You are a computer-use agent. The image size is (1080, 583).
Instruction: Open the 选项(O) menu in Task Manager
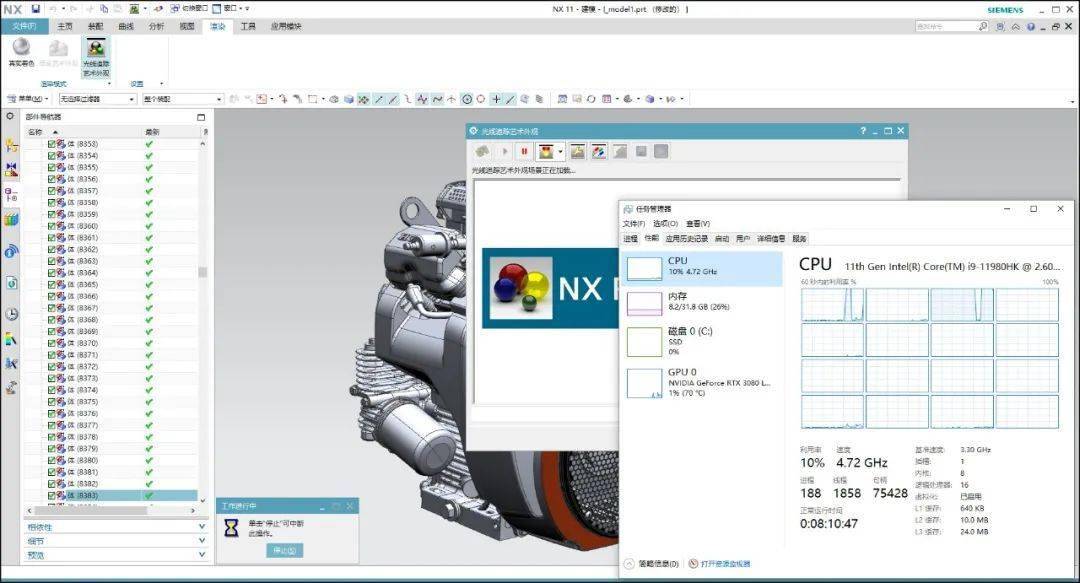click(665, 224)
